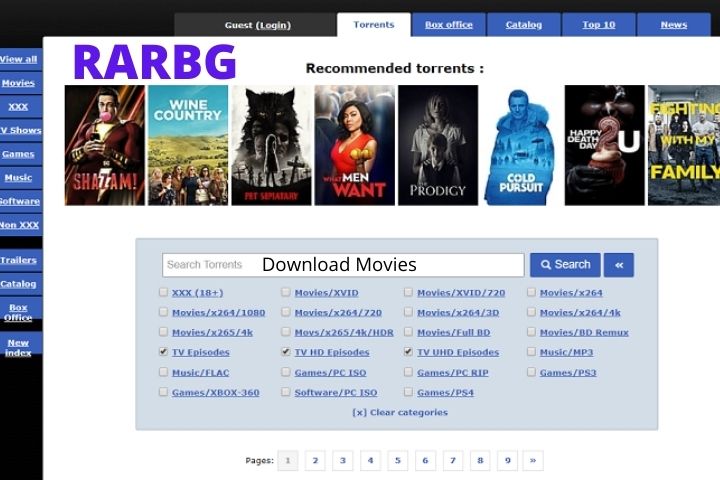Click the Games/PC ISO category link
The image size is (720, 480).
(x=331, y=373)
